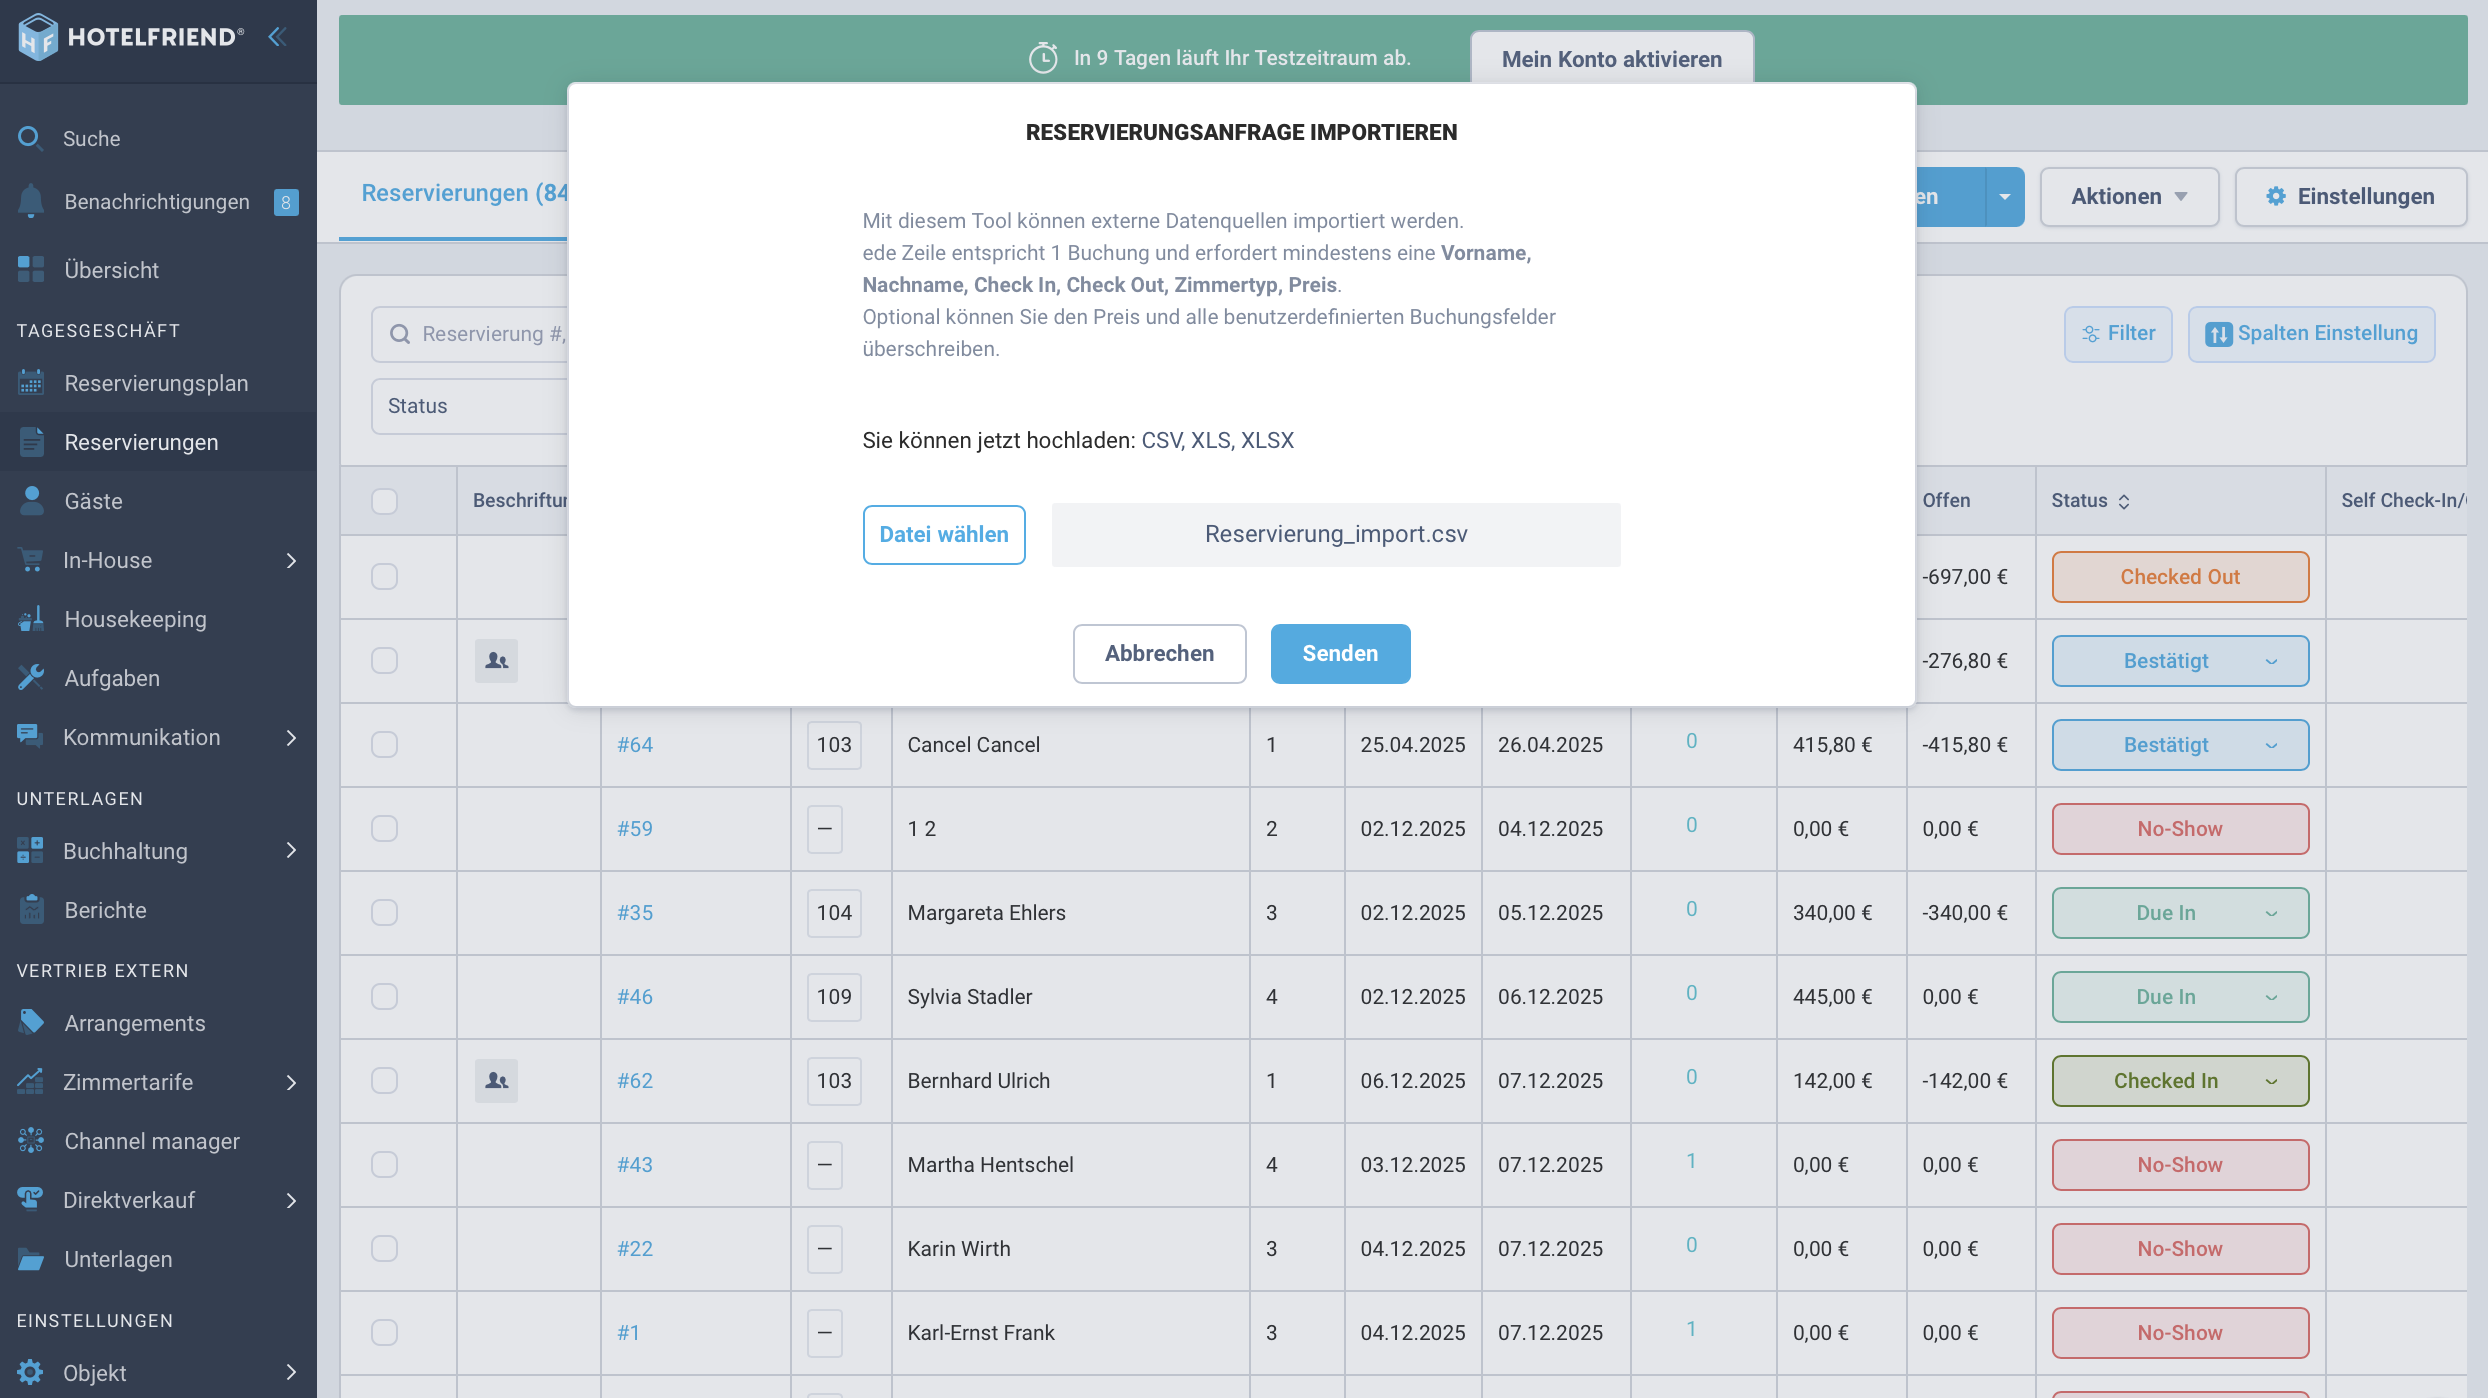The image size is (2488, 1398).
Task: Click Datei wählen to pick a file
Action: coord(944,534)
